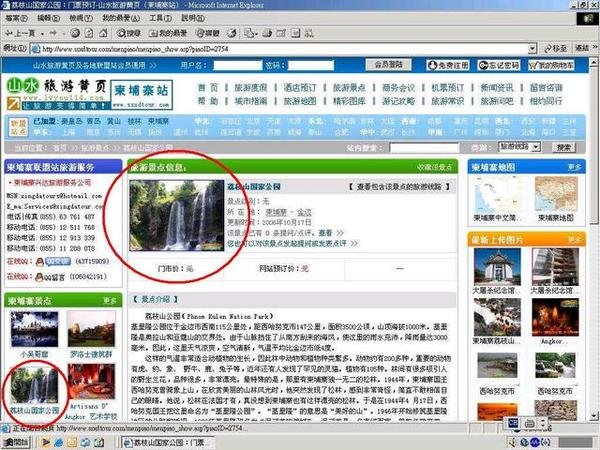Click the IE Back (上一頁) button

[x=20, y=33]
